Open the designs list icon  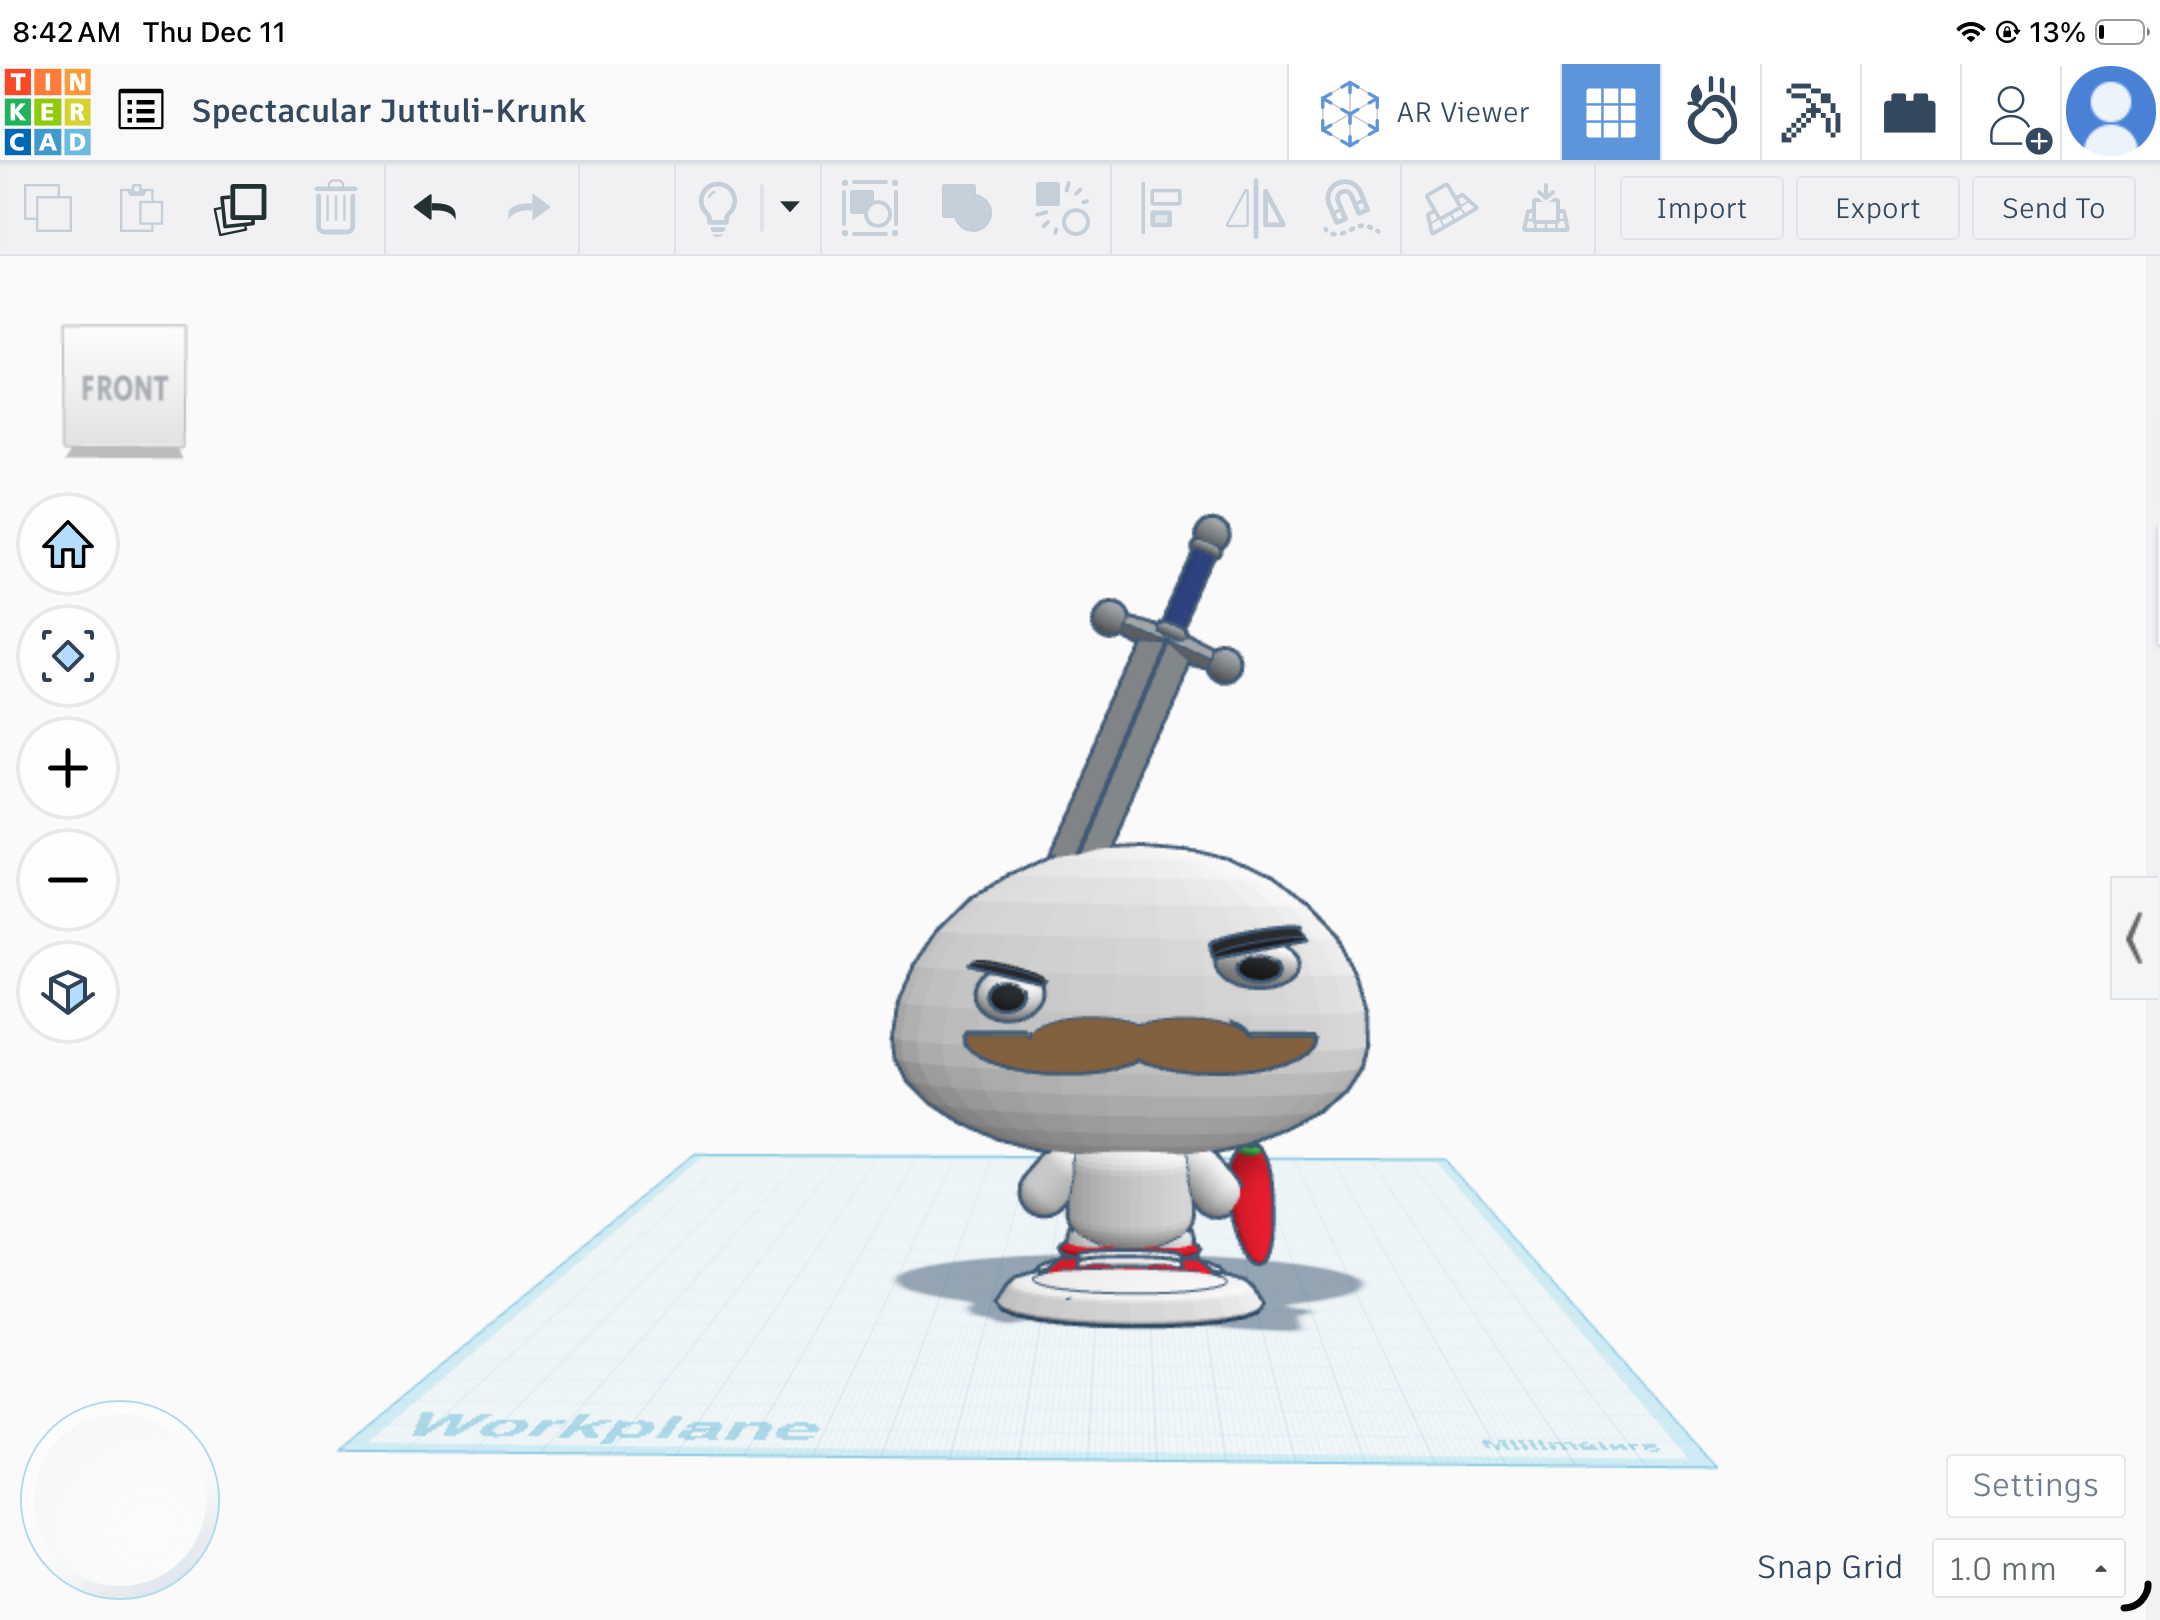tap(141, 110)
